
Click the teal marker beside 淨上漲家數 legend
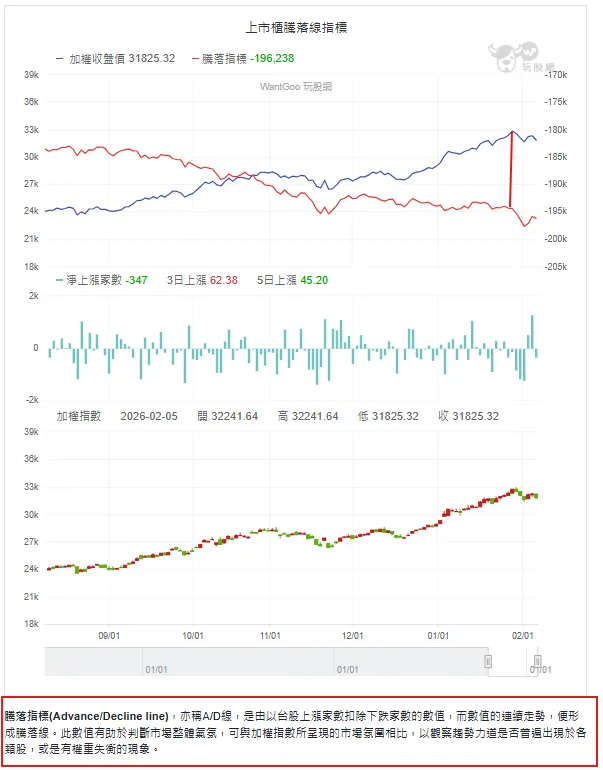pyautogui.click(x=59, y=280)
